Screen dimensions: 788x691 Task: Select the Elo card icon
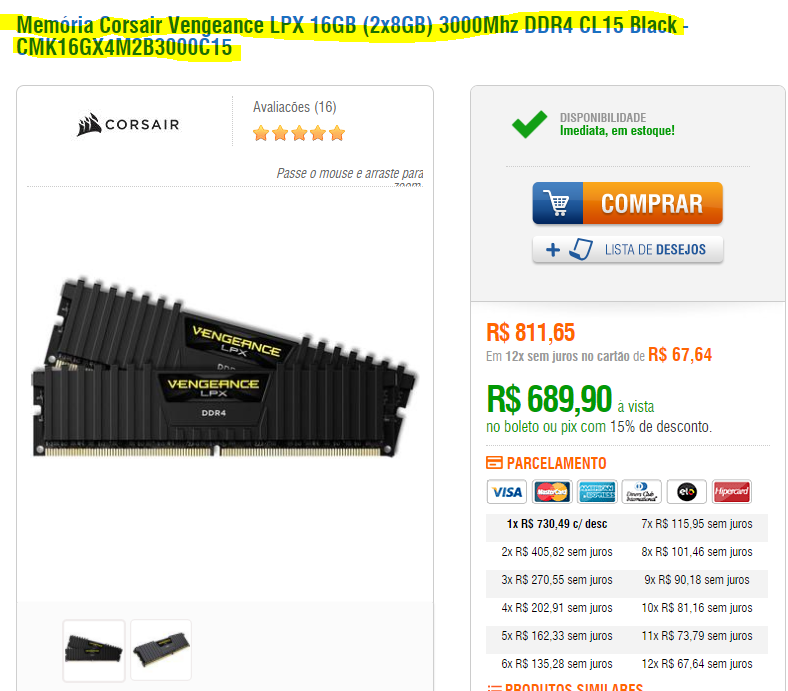click(x=686, y=491)
